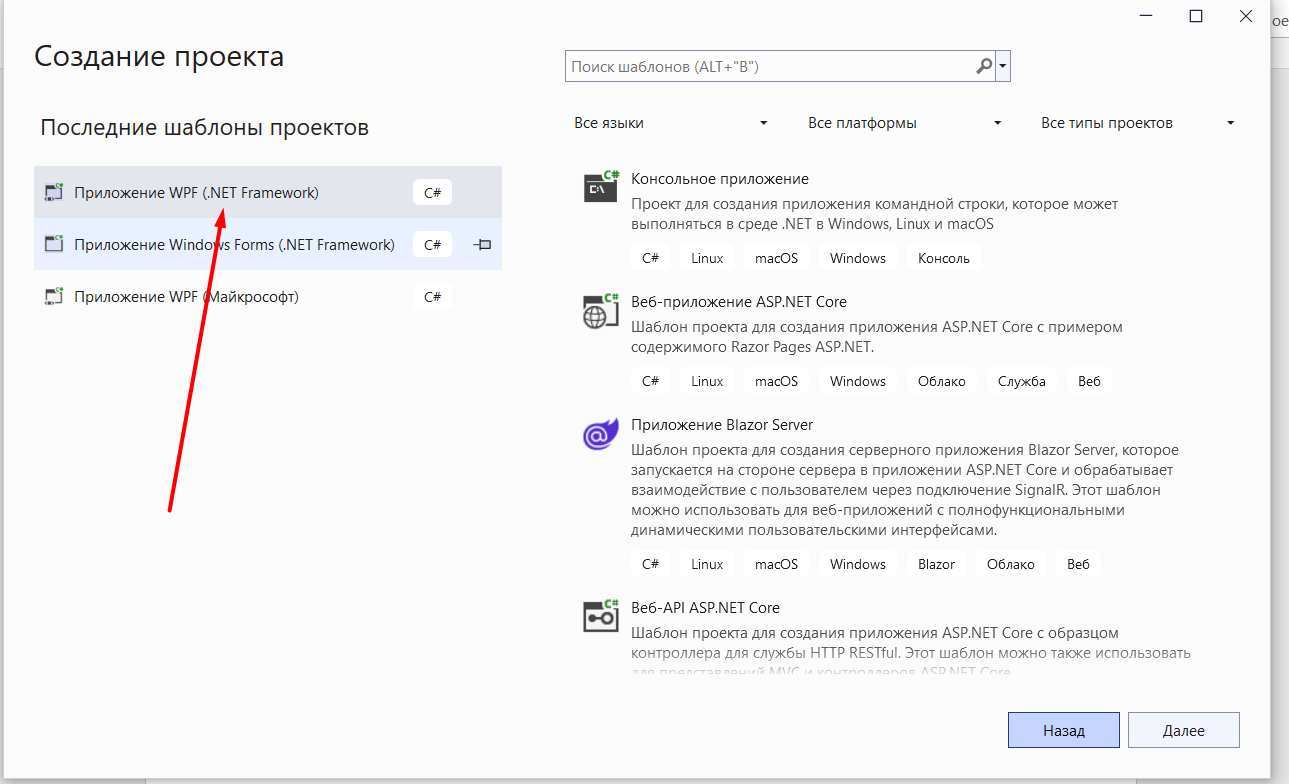Click the ASP.NET Core web app globe icon
Screen dimensions: 1289x784
point(601,310)
